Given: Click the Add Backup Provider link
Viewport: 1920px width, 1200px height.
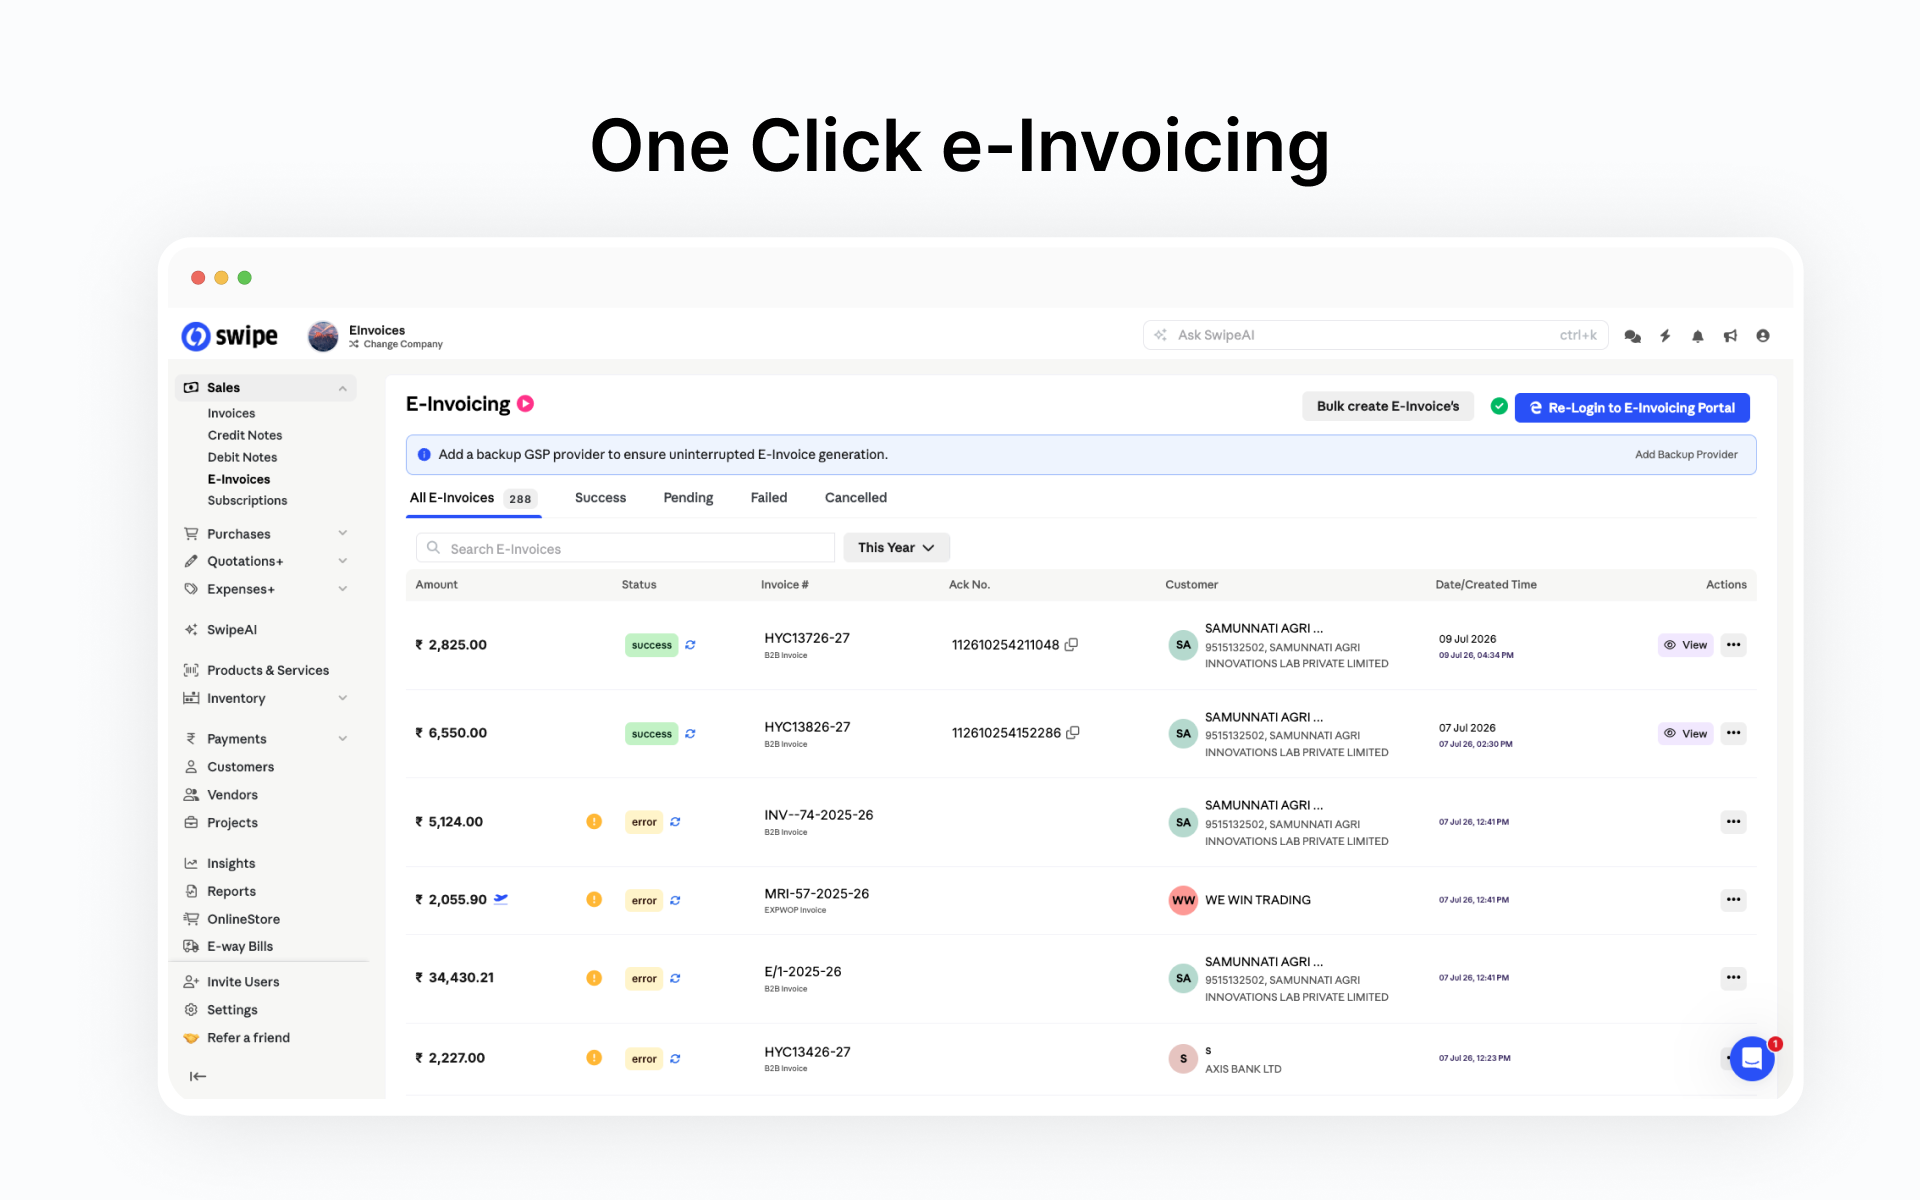Looking at the screenshot, I should coord(1686,455).
